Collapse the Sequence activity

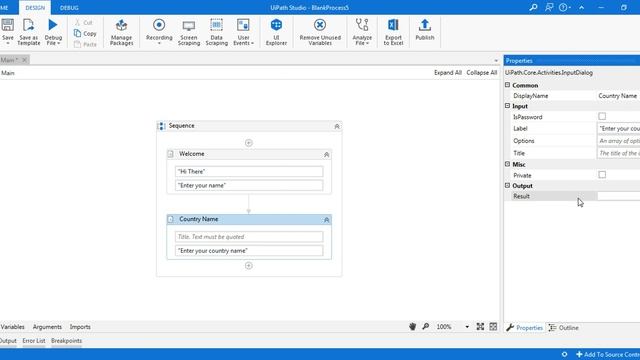[337, 126]
